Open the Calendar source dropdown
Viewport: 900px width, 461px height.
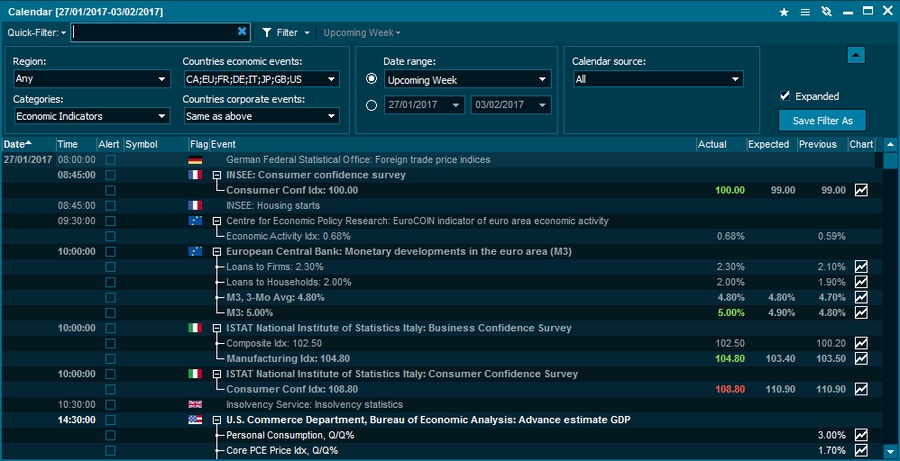pos(658,79)
